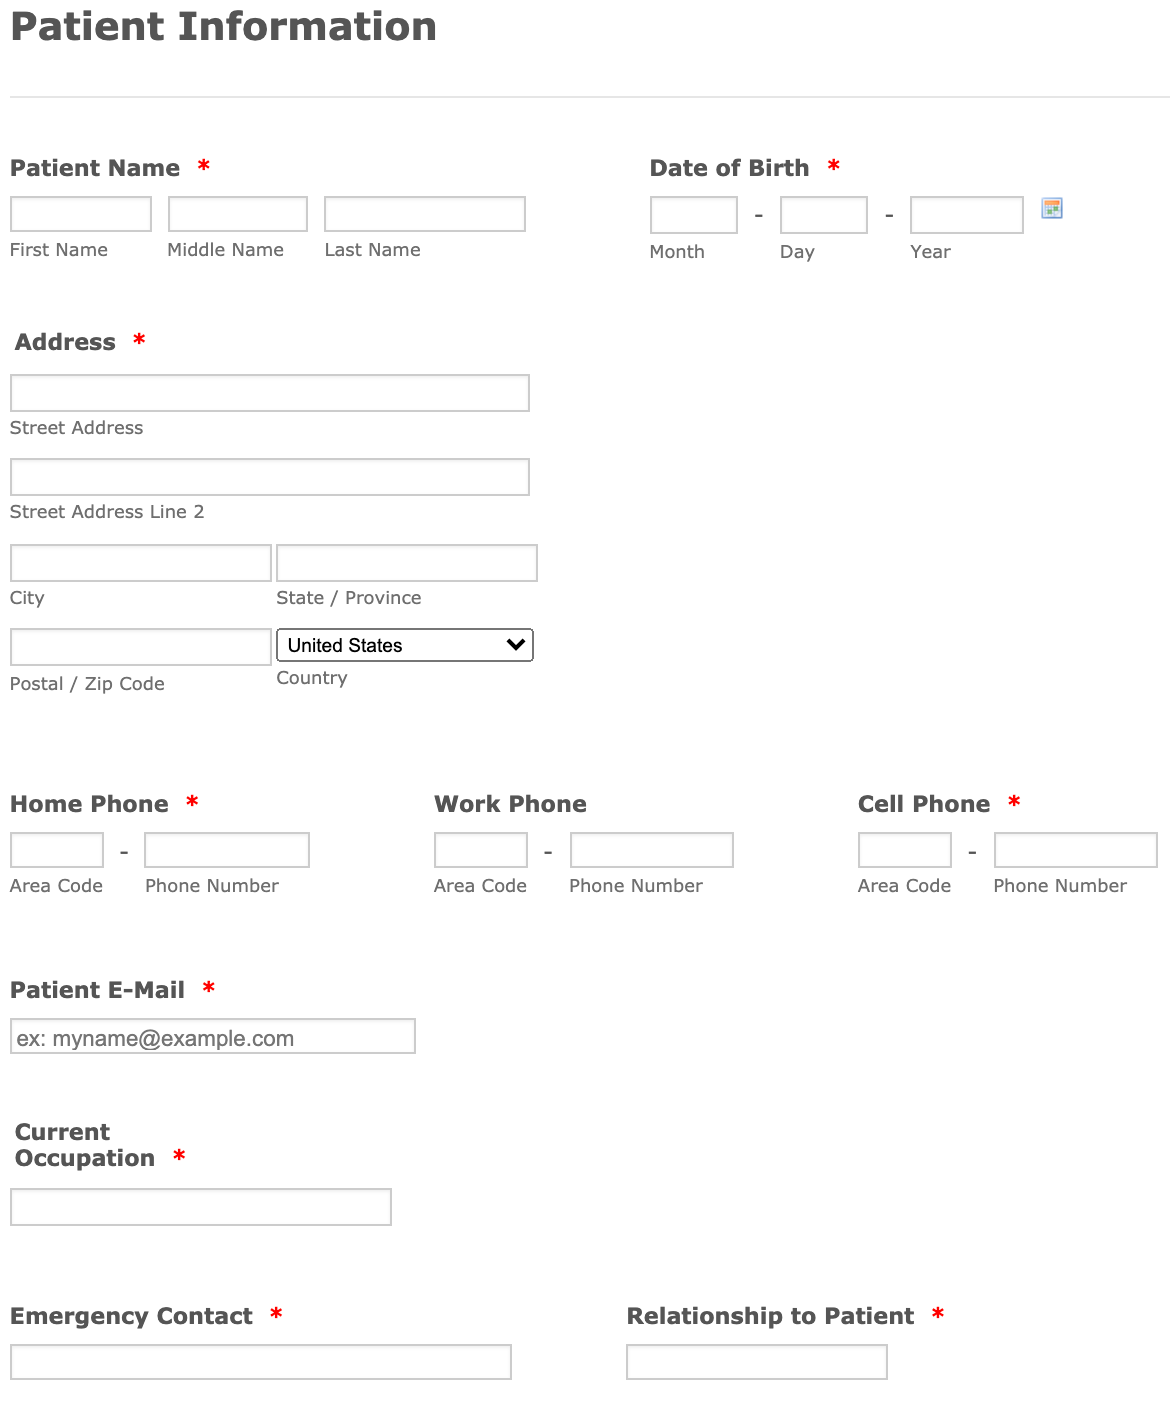
Task: Focus the birth Year field
Action: pyautogui.click(x=966, y=215)
